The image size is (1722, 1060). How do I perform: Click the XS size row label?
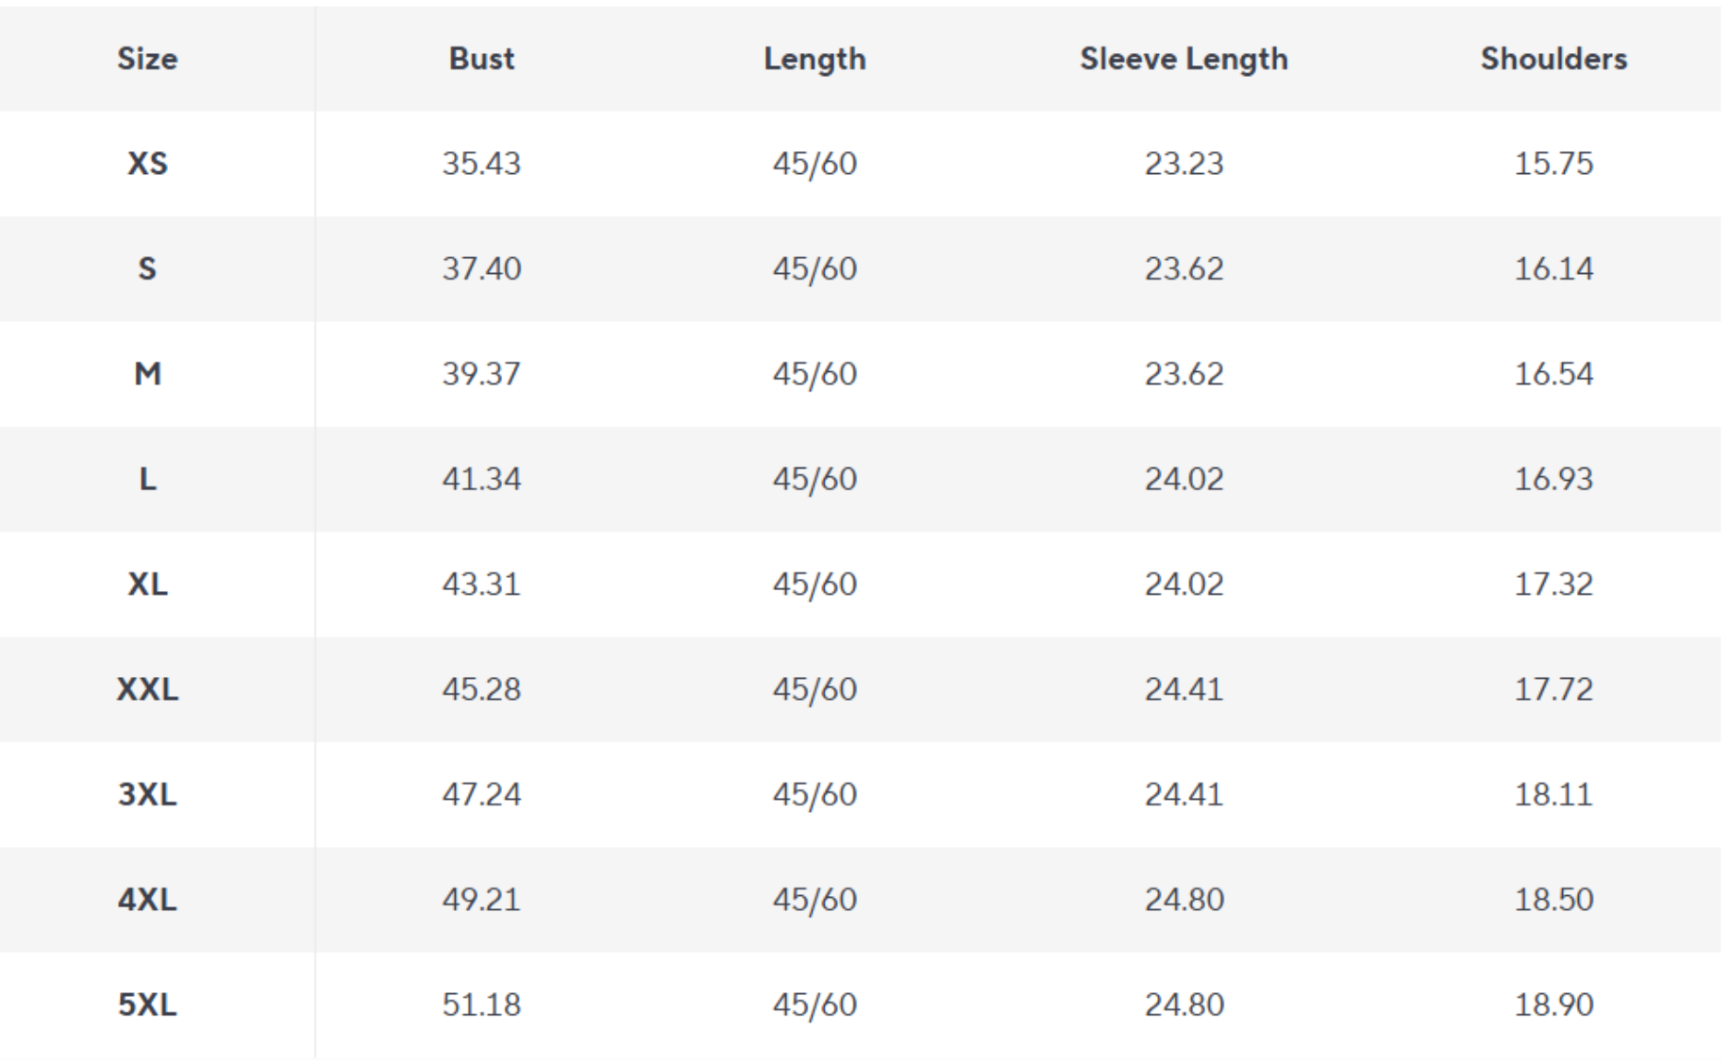click(x=147, y=163)
